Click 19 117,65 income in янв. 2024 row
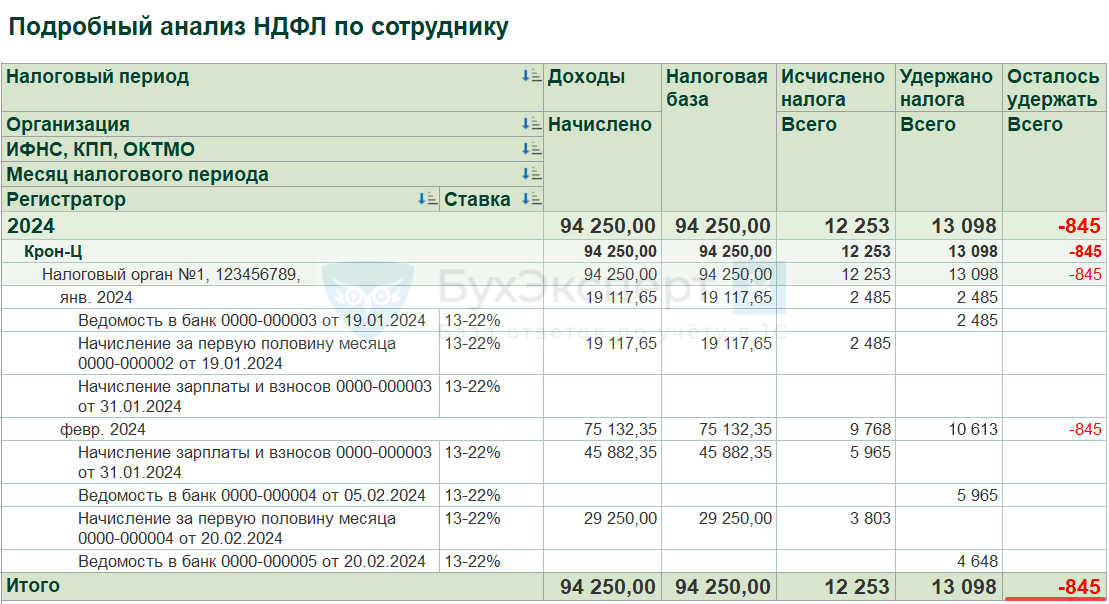 tap(621, 298)
